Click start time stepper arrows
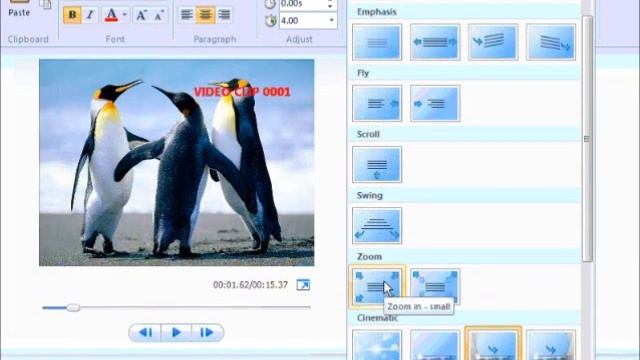 (x=330, y=4)
